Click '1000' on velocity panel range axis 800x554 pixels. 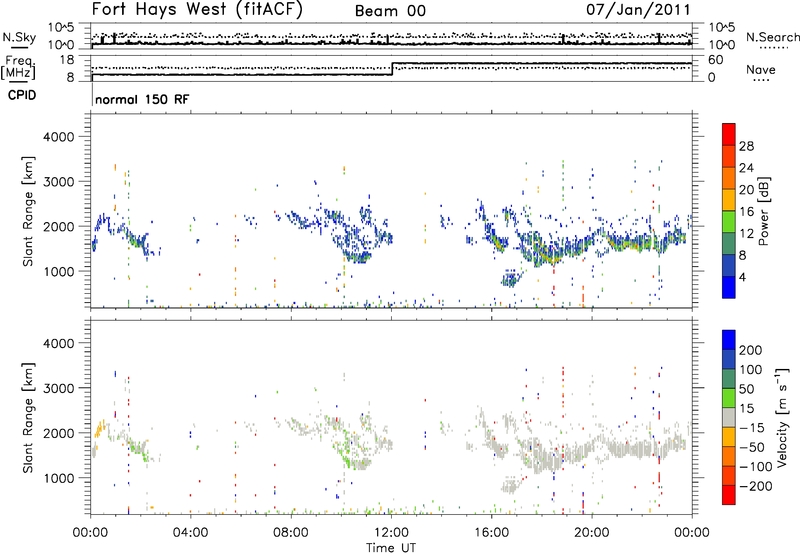58,478
